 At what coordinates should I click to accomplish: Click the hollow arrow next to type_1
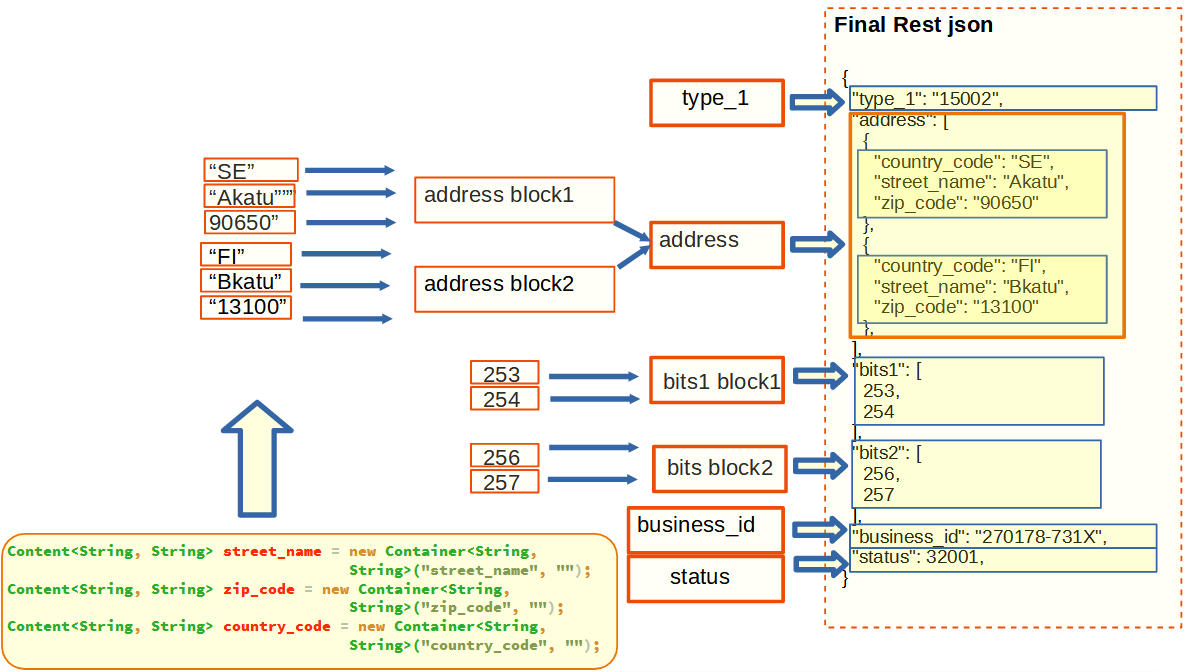point(818,101)
